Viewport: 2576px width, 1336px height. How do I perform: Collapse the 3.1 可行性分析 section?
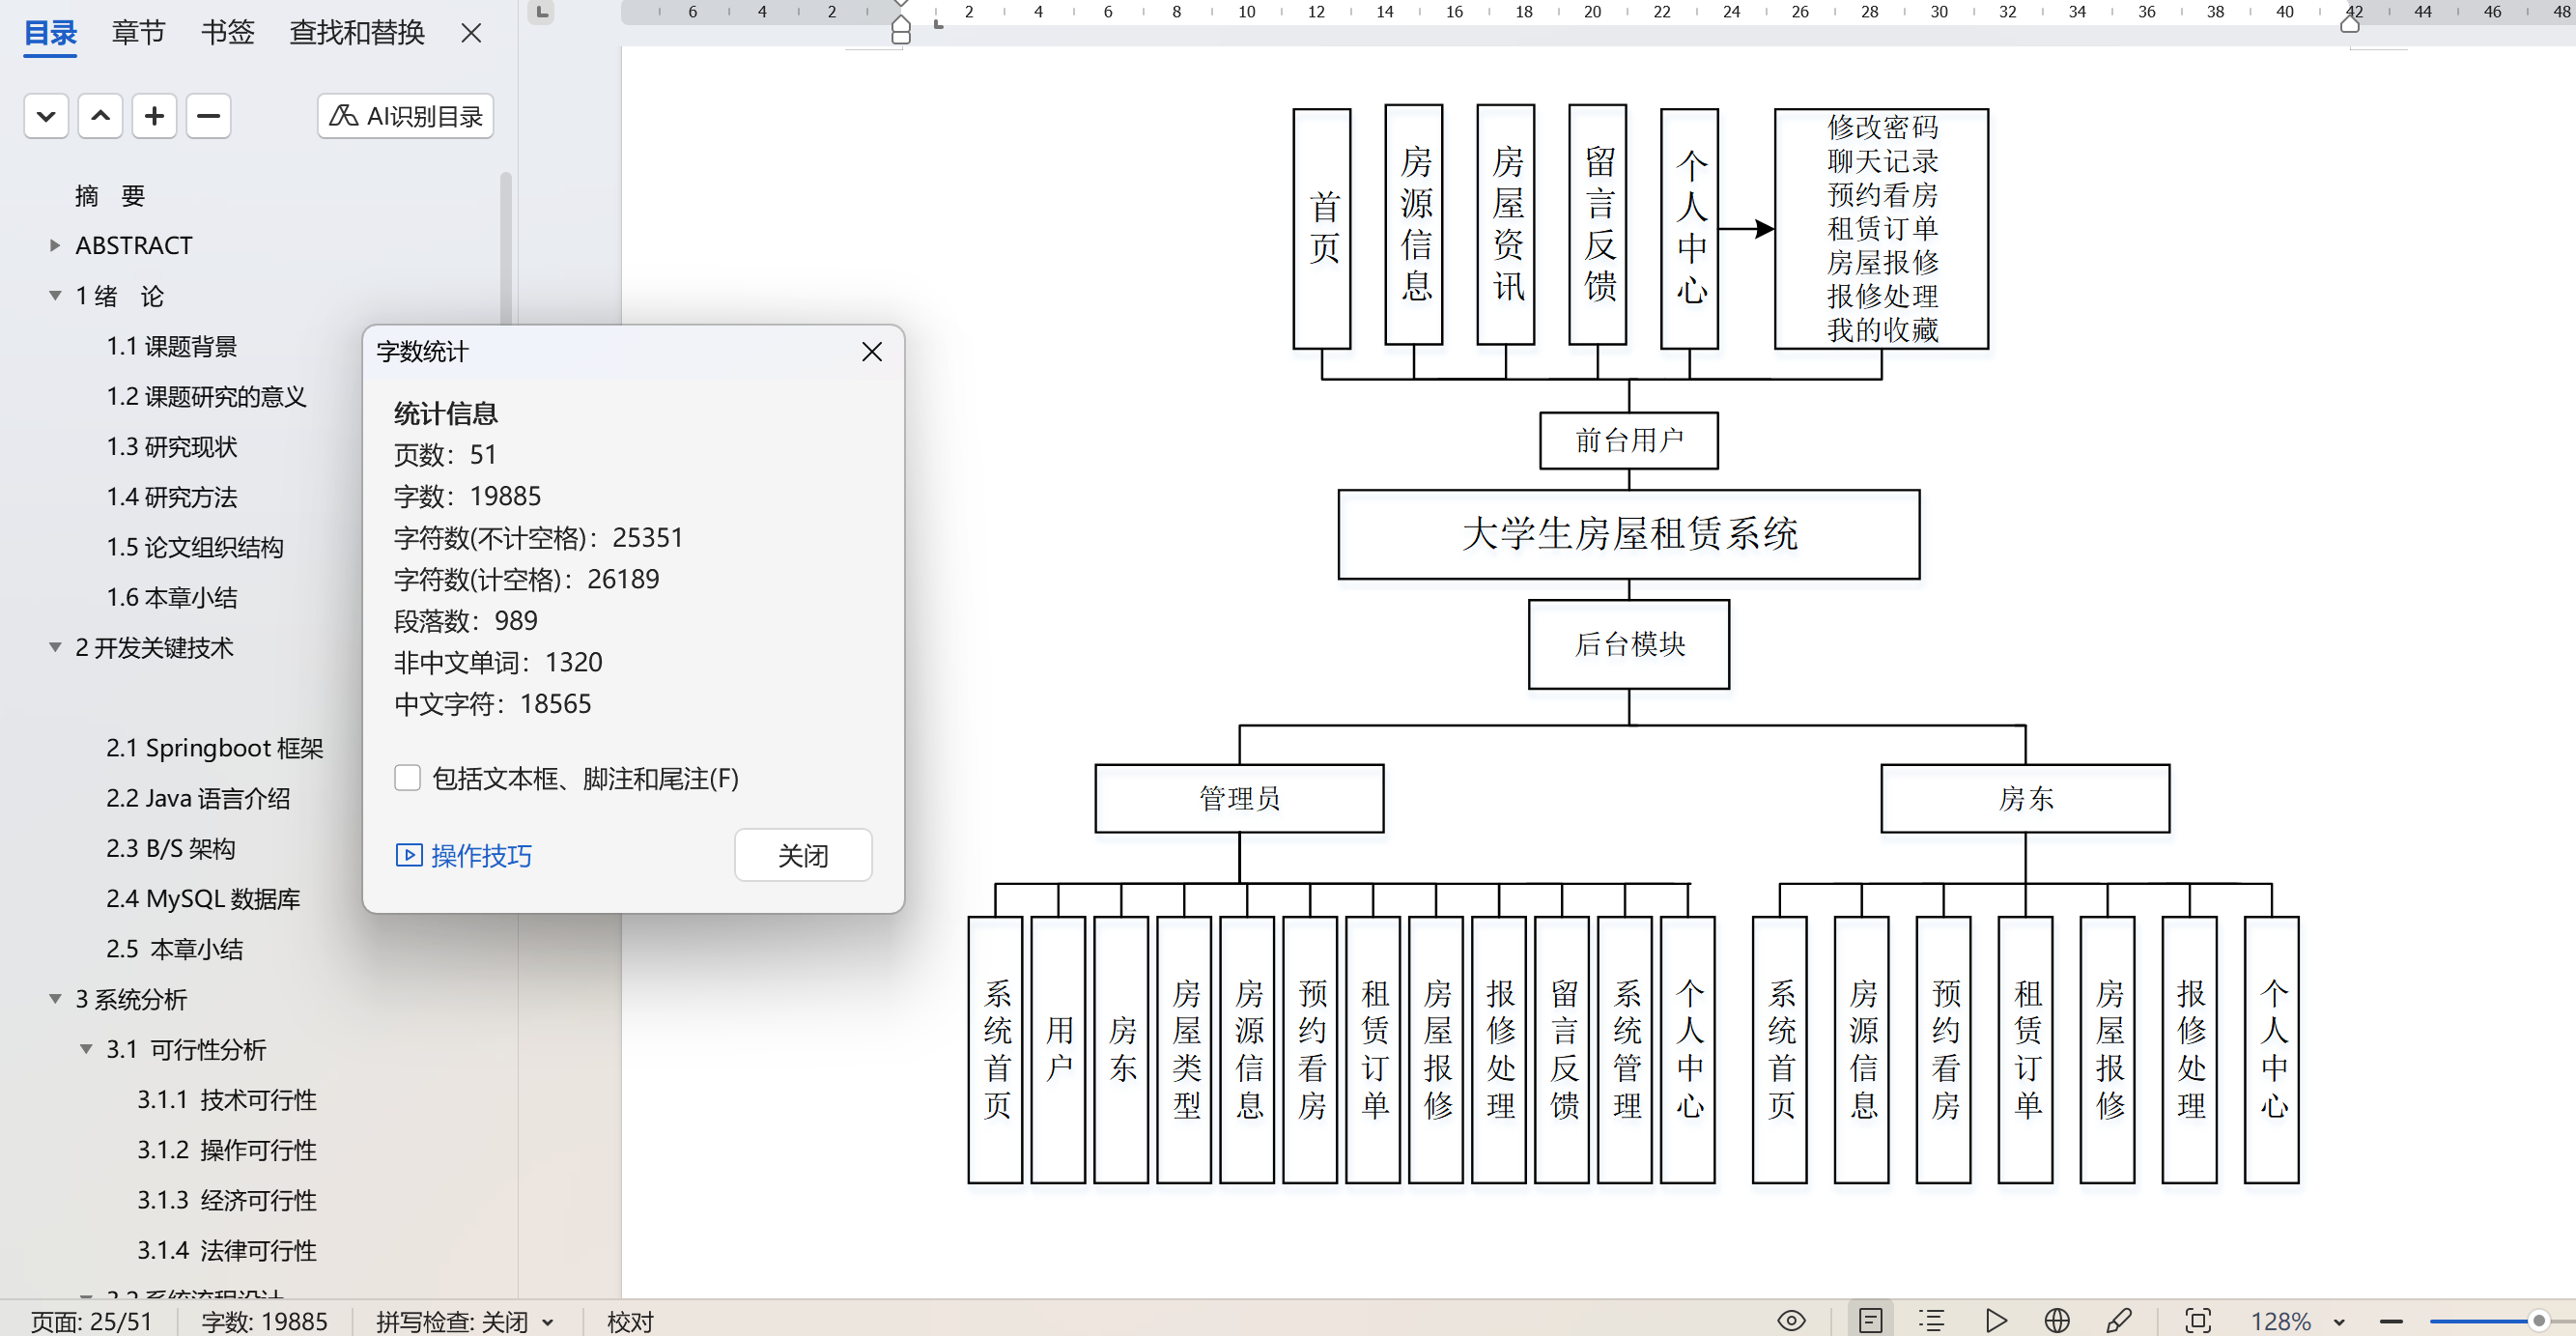[x=86, y=1049]
